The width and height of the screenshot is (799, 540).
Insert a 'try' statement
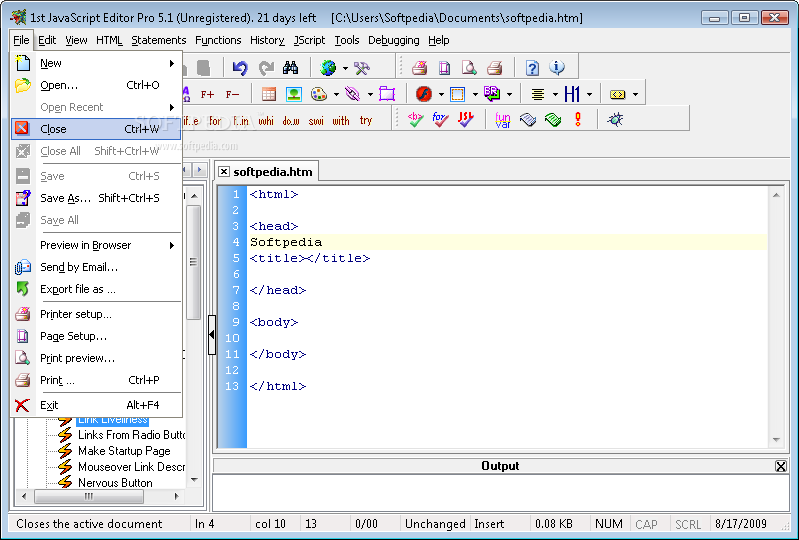click(366, 121)
